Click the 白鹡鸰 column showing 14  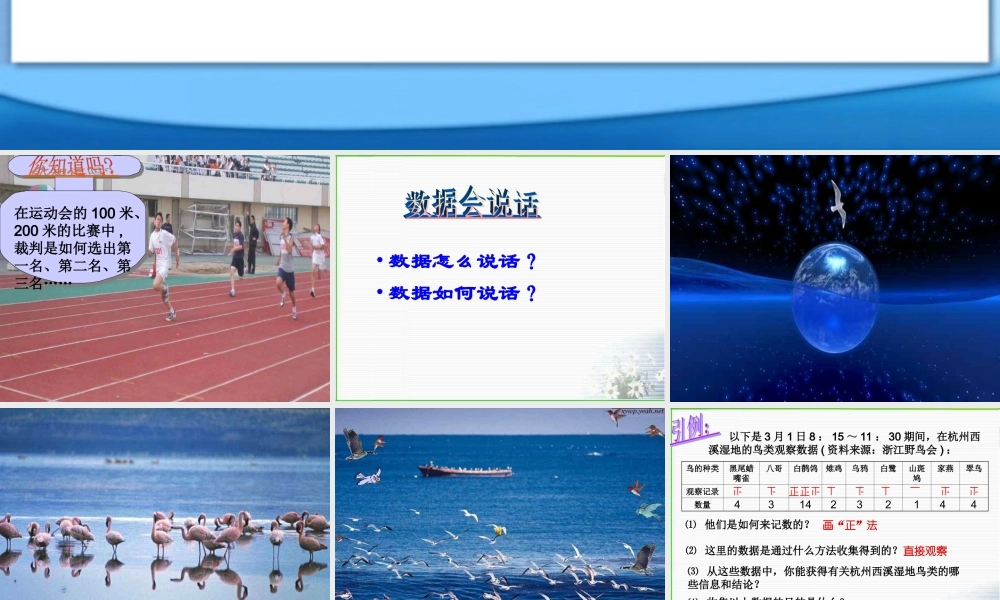tap(807, 502)
